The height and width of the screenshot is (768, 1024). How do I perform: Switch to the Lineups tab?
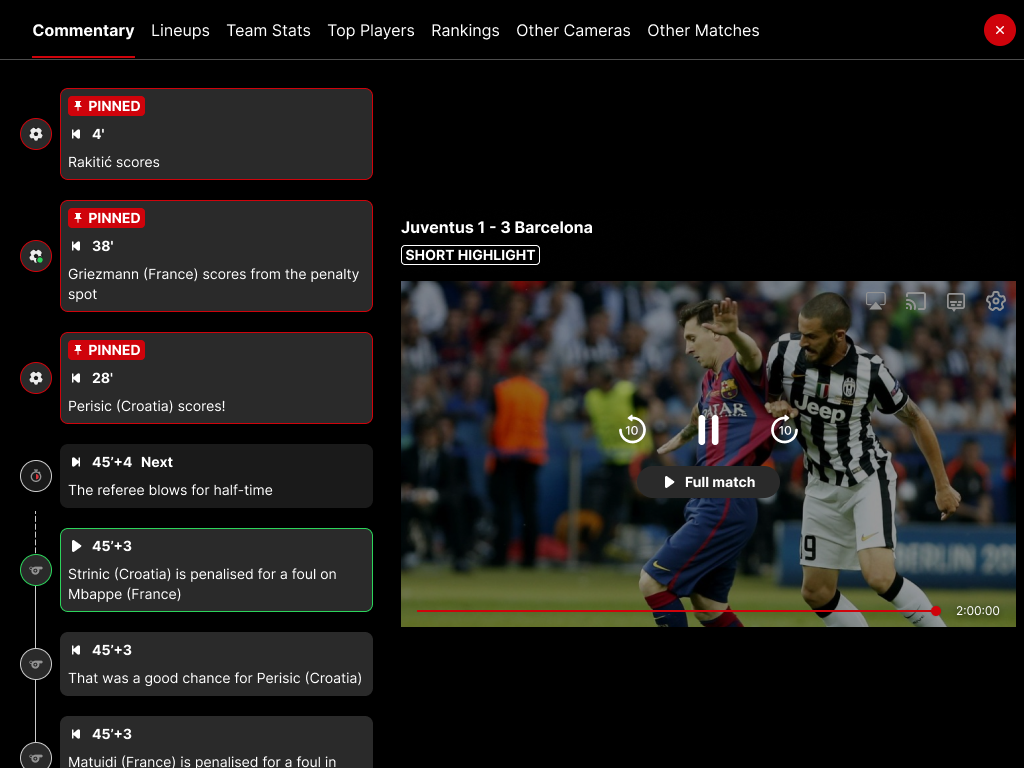(180, 31)
